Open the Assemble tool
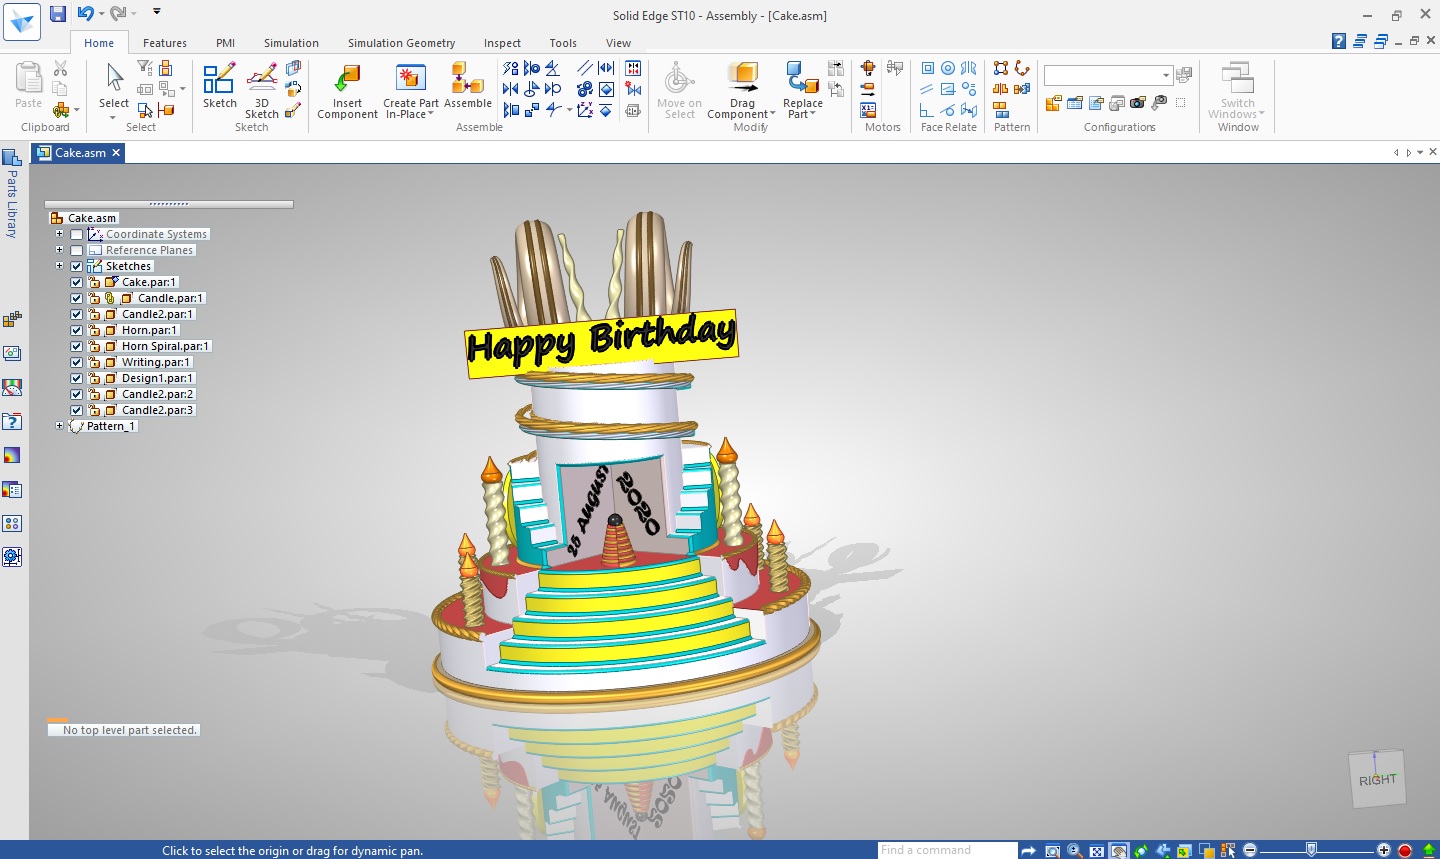The width and height of the screenshot is (1440, 859). coord(467,80)
